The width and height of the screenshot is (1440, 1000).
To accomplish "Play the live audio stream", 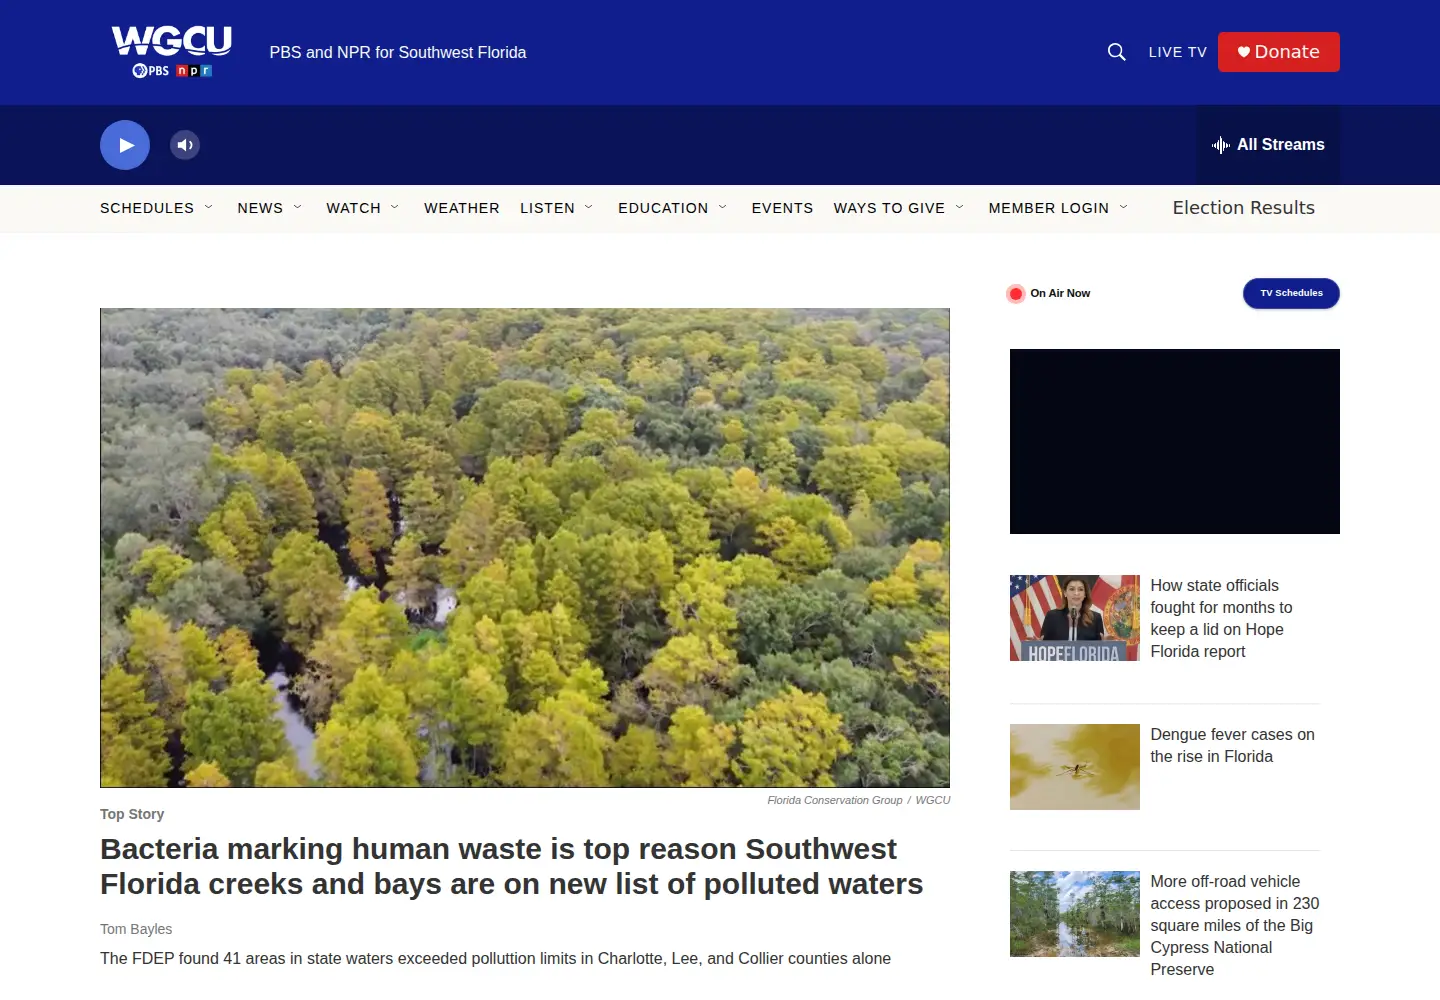I will pos(125,145).
